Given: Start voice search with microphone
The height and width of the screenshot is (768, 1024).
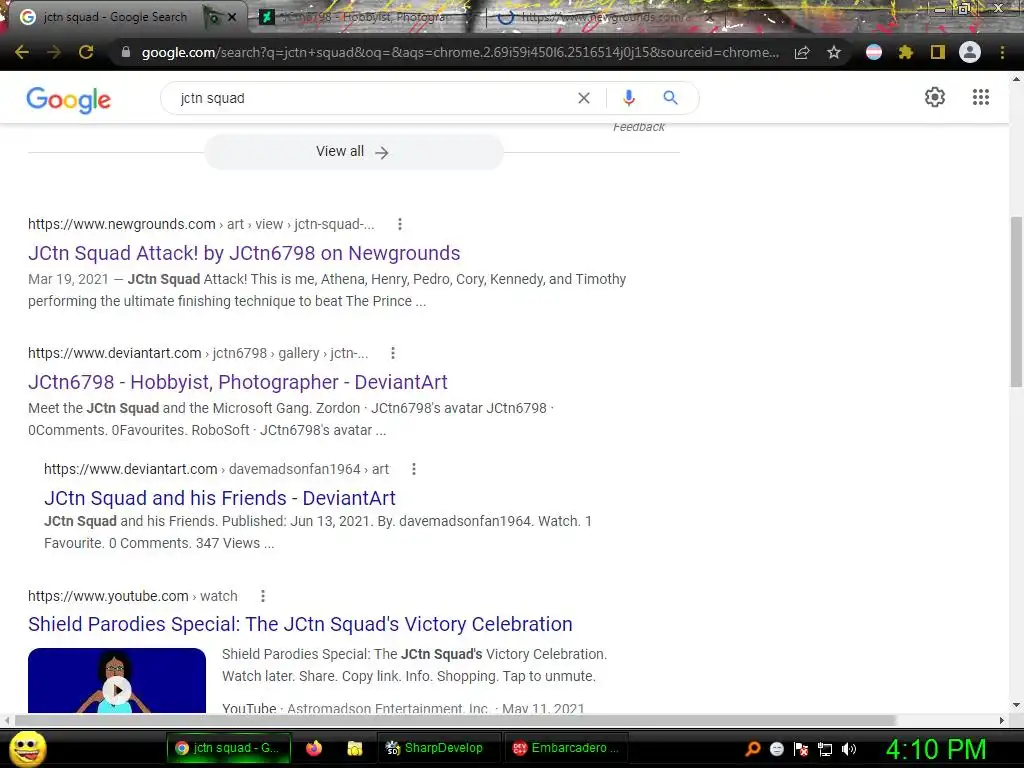Looking at the screenshot, I should pyautogui.click(x=628, y=98).
